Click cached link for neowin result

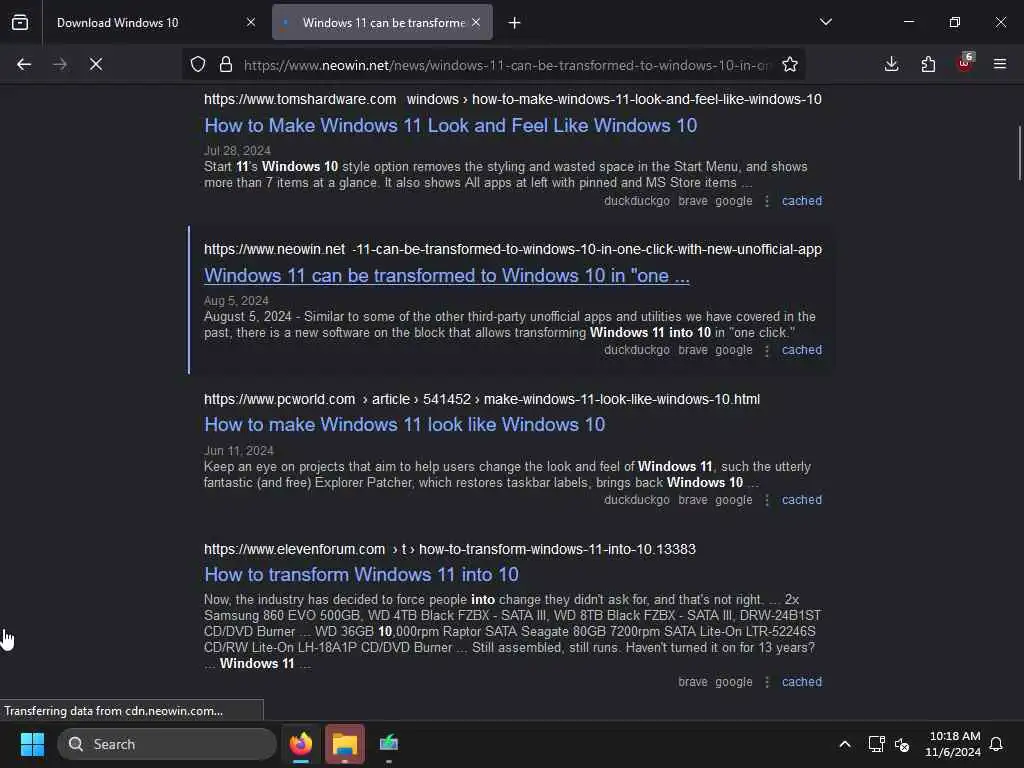802,349
